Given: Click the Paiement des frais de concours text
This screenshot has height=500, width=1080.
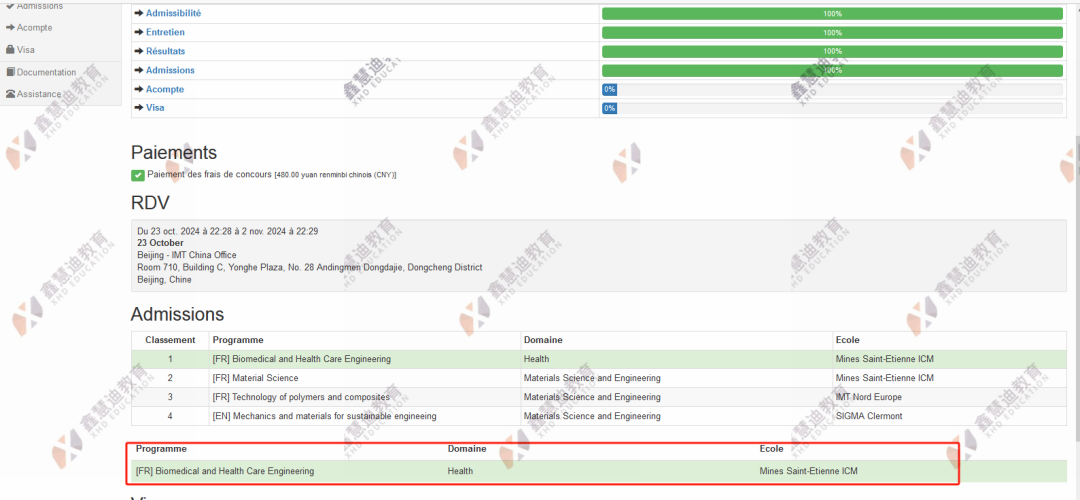Looking at the screenshot, I should [209, 174].
